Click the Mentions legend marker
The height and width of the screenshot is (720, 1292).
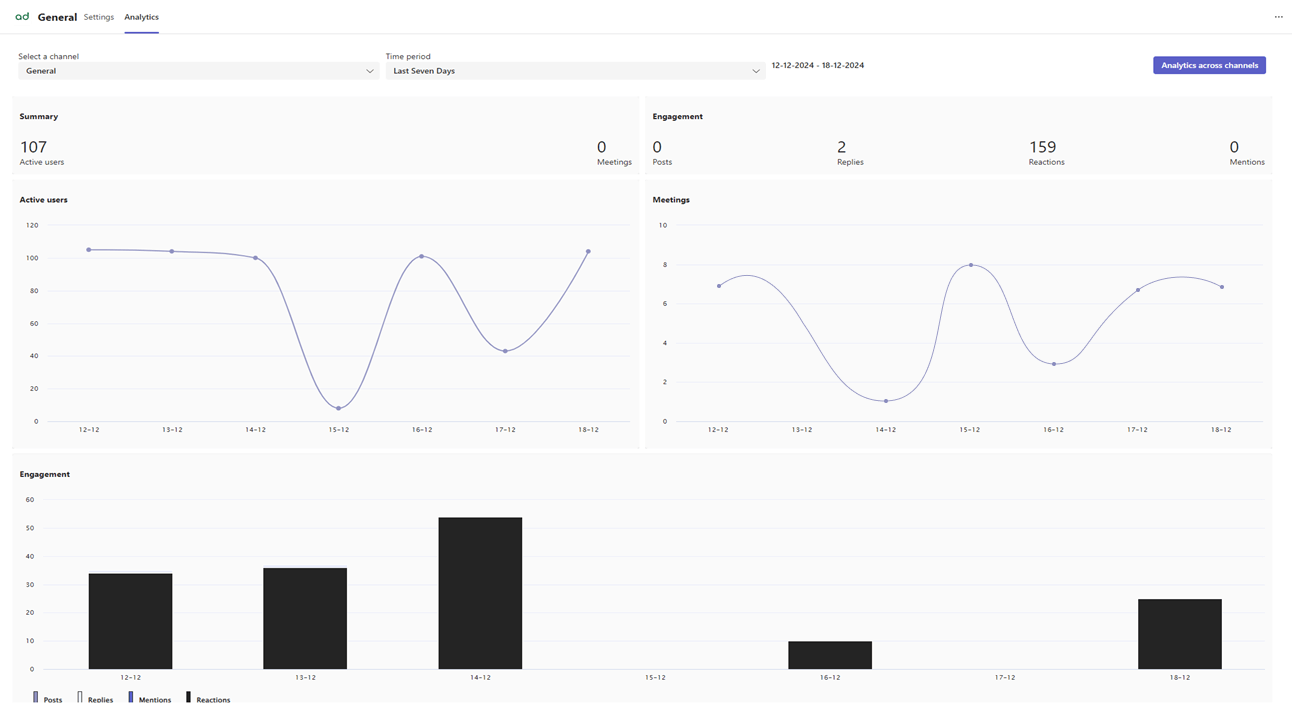point(131,697)
